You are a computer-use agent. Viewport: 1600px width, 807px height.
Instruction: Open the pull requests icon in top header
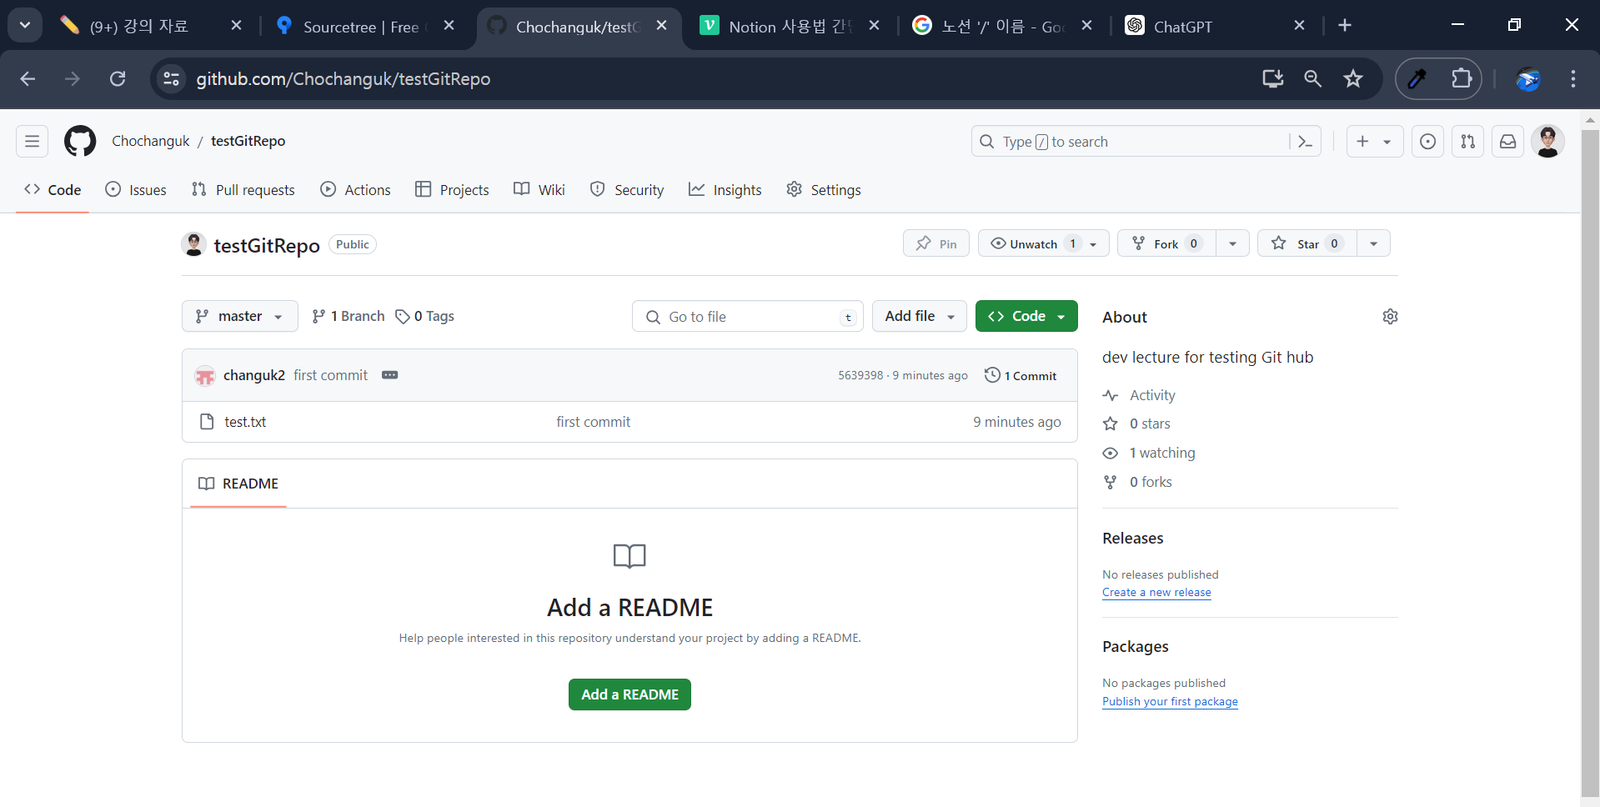click(1468, 142)
